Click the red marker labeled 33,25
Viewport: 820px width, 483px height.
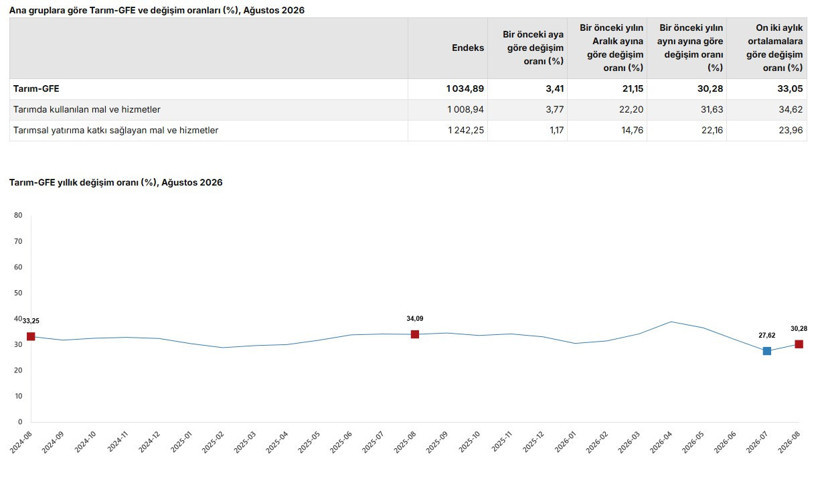[x=31, y=337]
